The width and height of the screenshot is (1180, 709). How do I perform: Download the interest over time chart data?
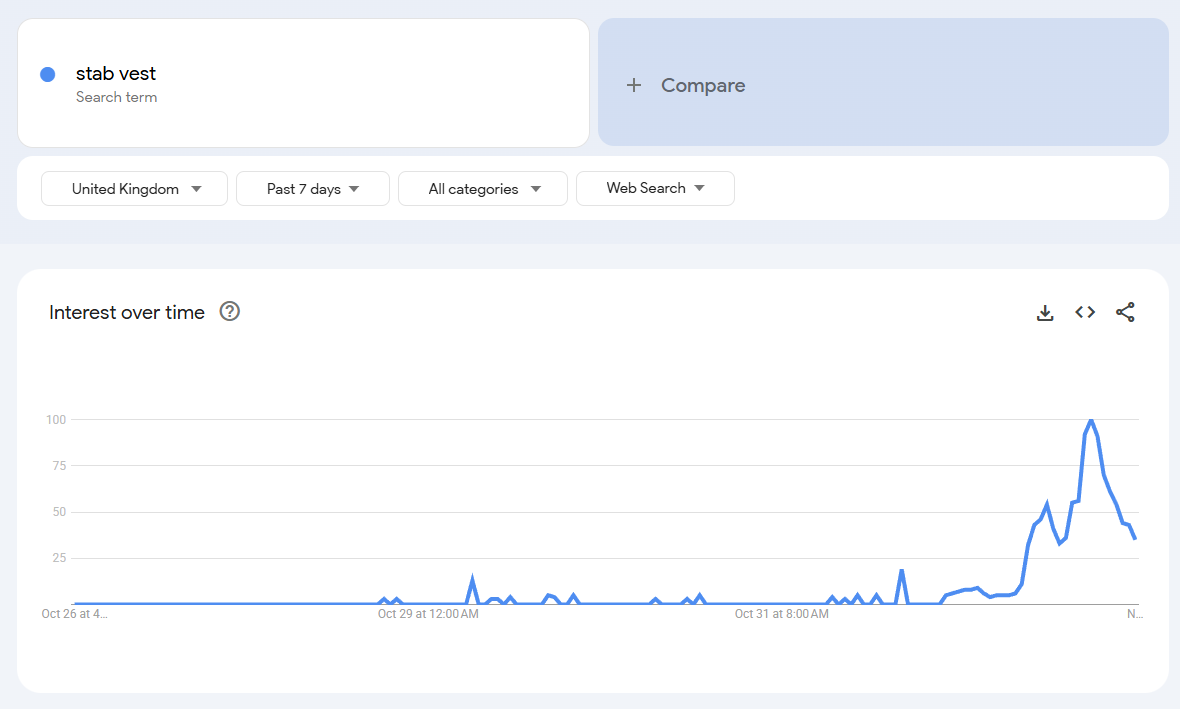click(x=1045, y=312)
